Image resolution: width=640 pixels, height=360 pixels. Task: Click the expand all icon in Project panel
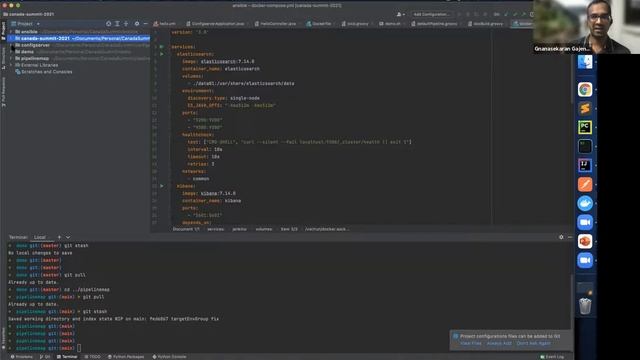click(x=117, y=24)
